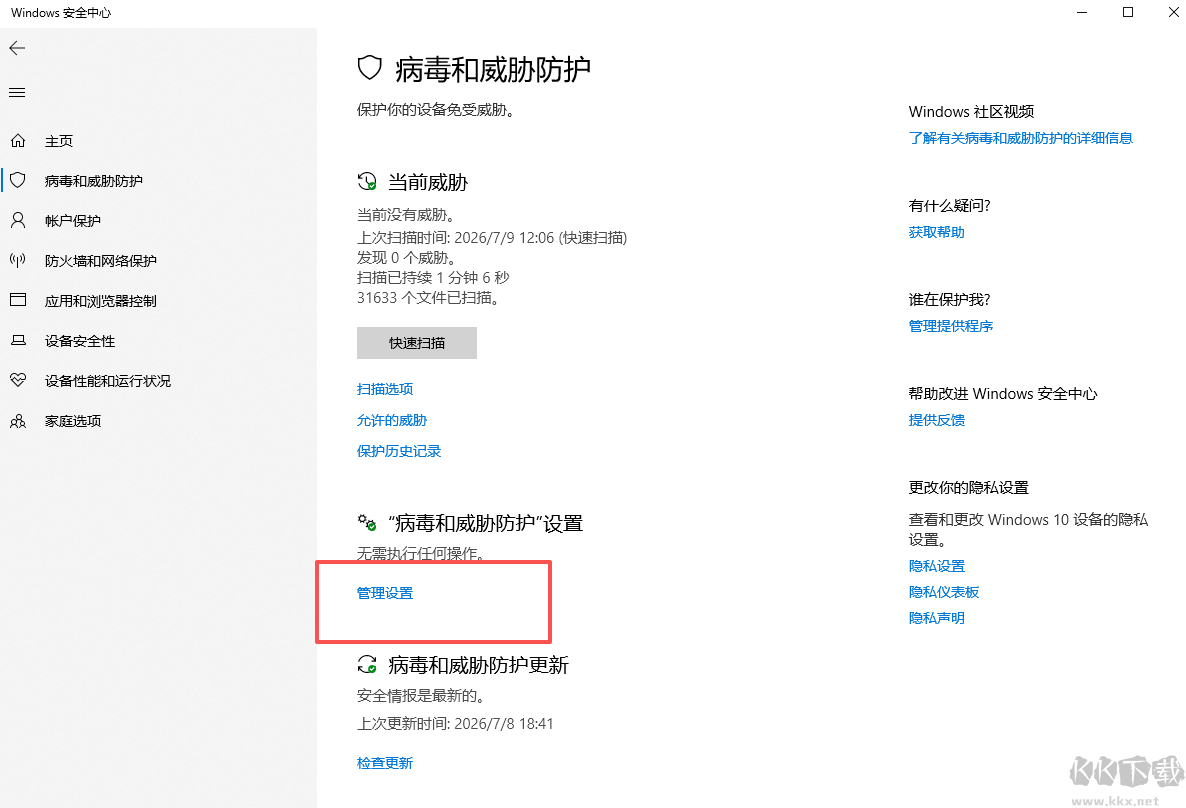Click the person icon for 帐户保护
The width and height of the screenshot is (1186, 808).
(x=18, y=220)
